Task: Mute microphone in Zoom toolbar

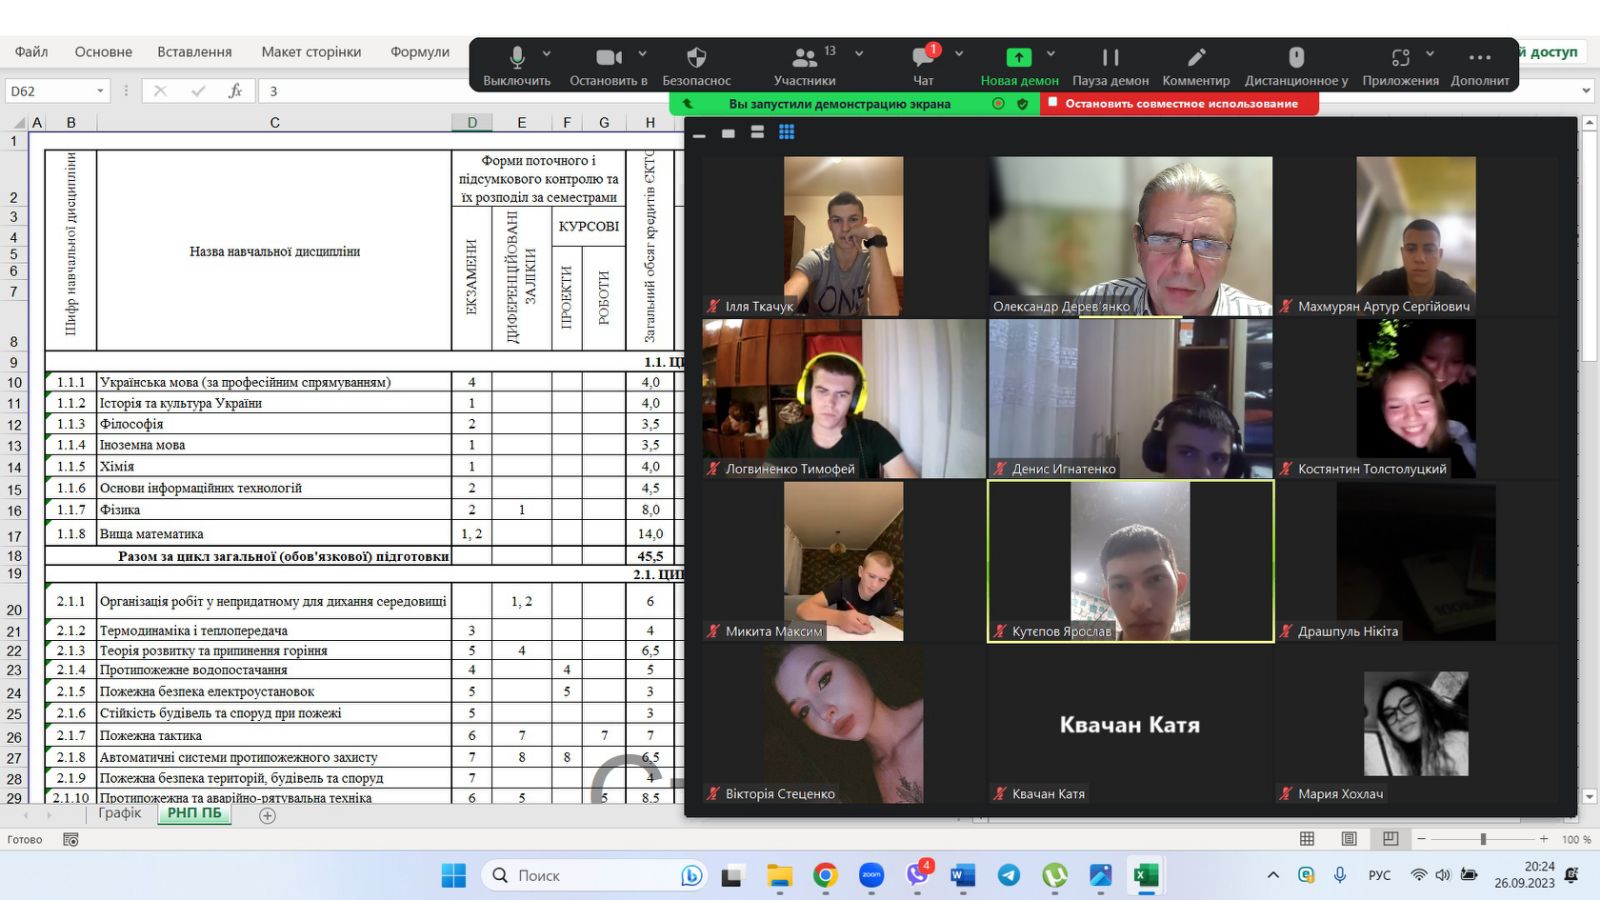Action: tap(516, 58)
